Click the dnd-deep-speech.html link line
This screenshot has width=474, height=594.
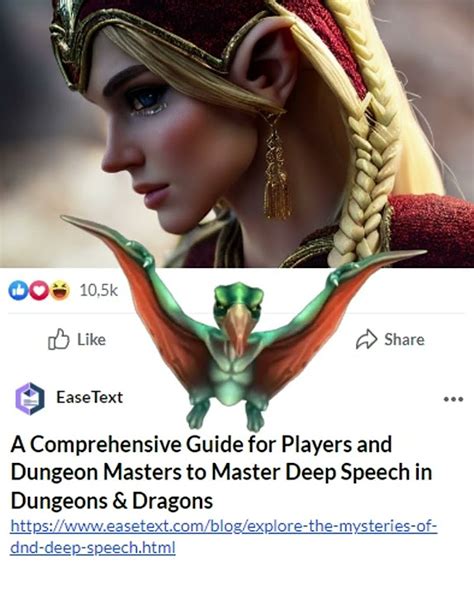(92, 548)
